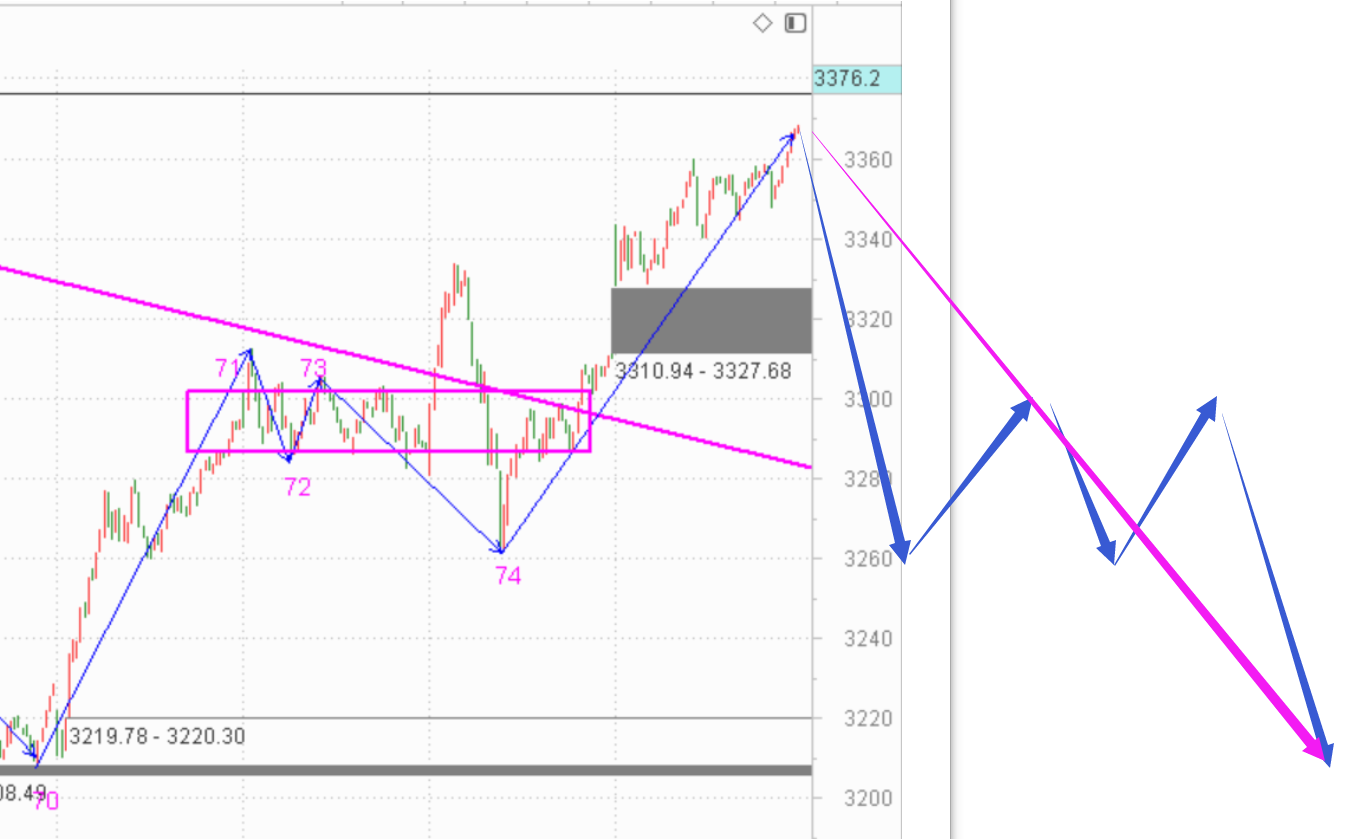The image size is (1347, 839).
Task: Click the dark gray support band at bottom
Action: 406,770
